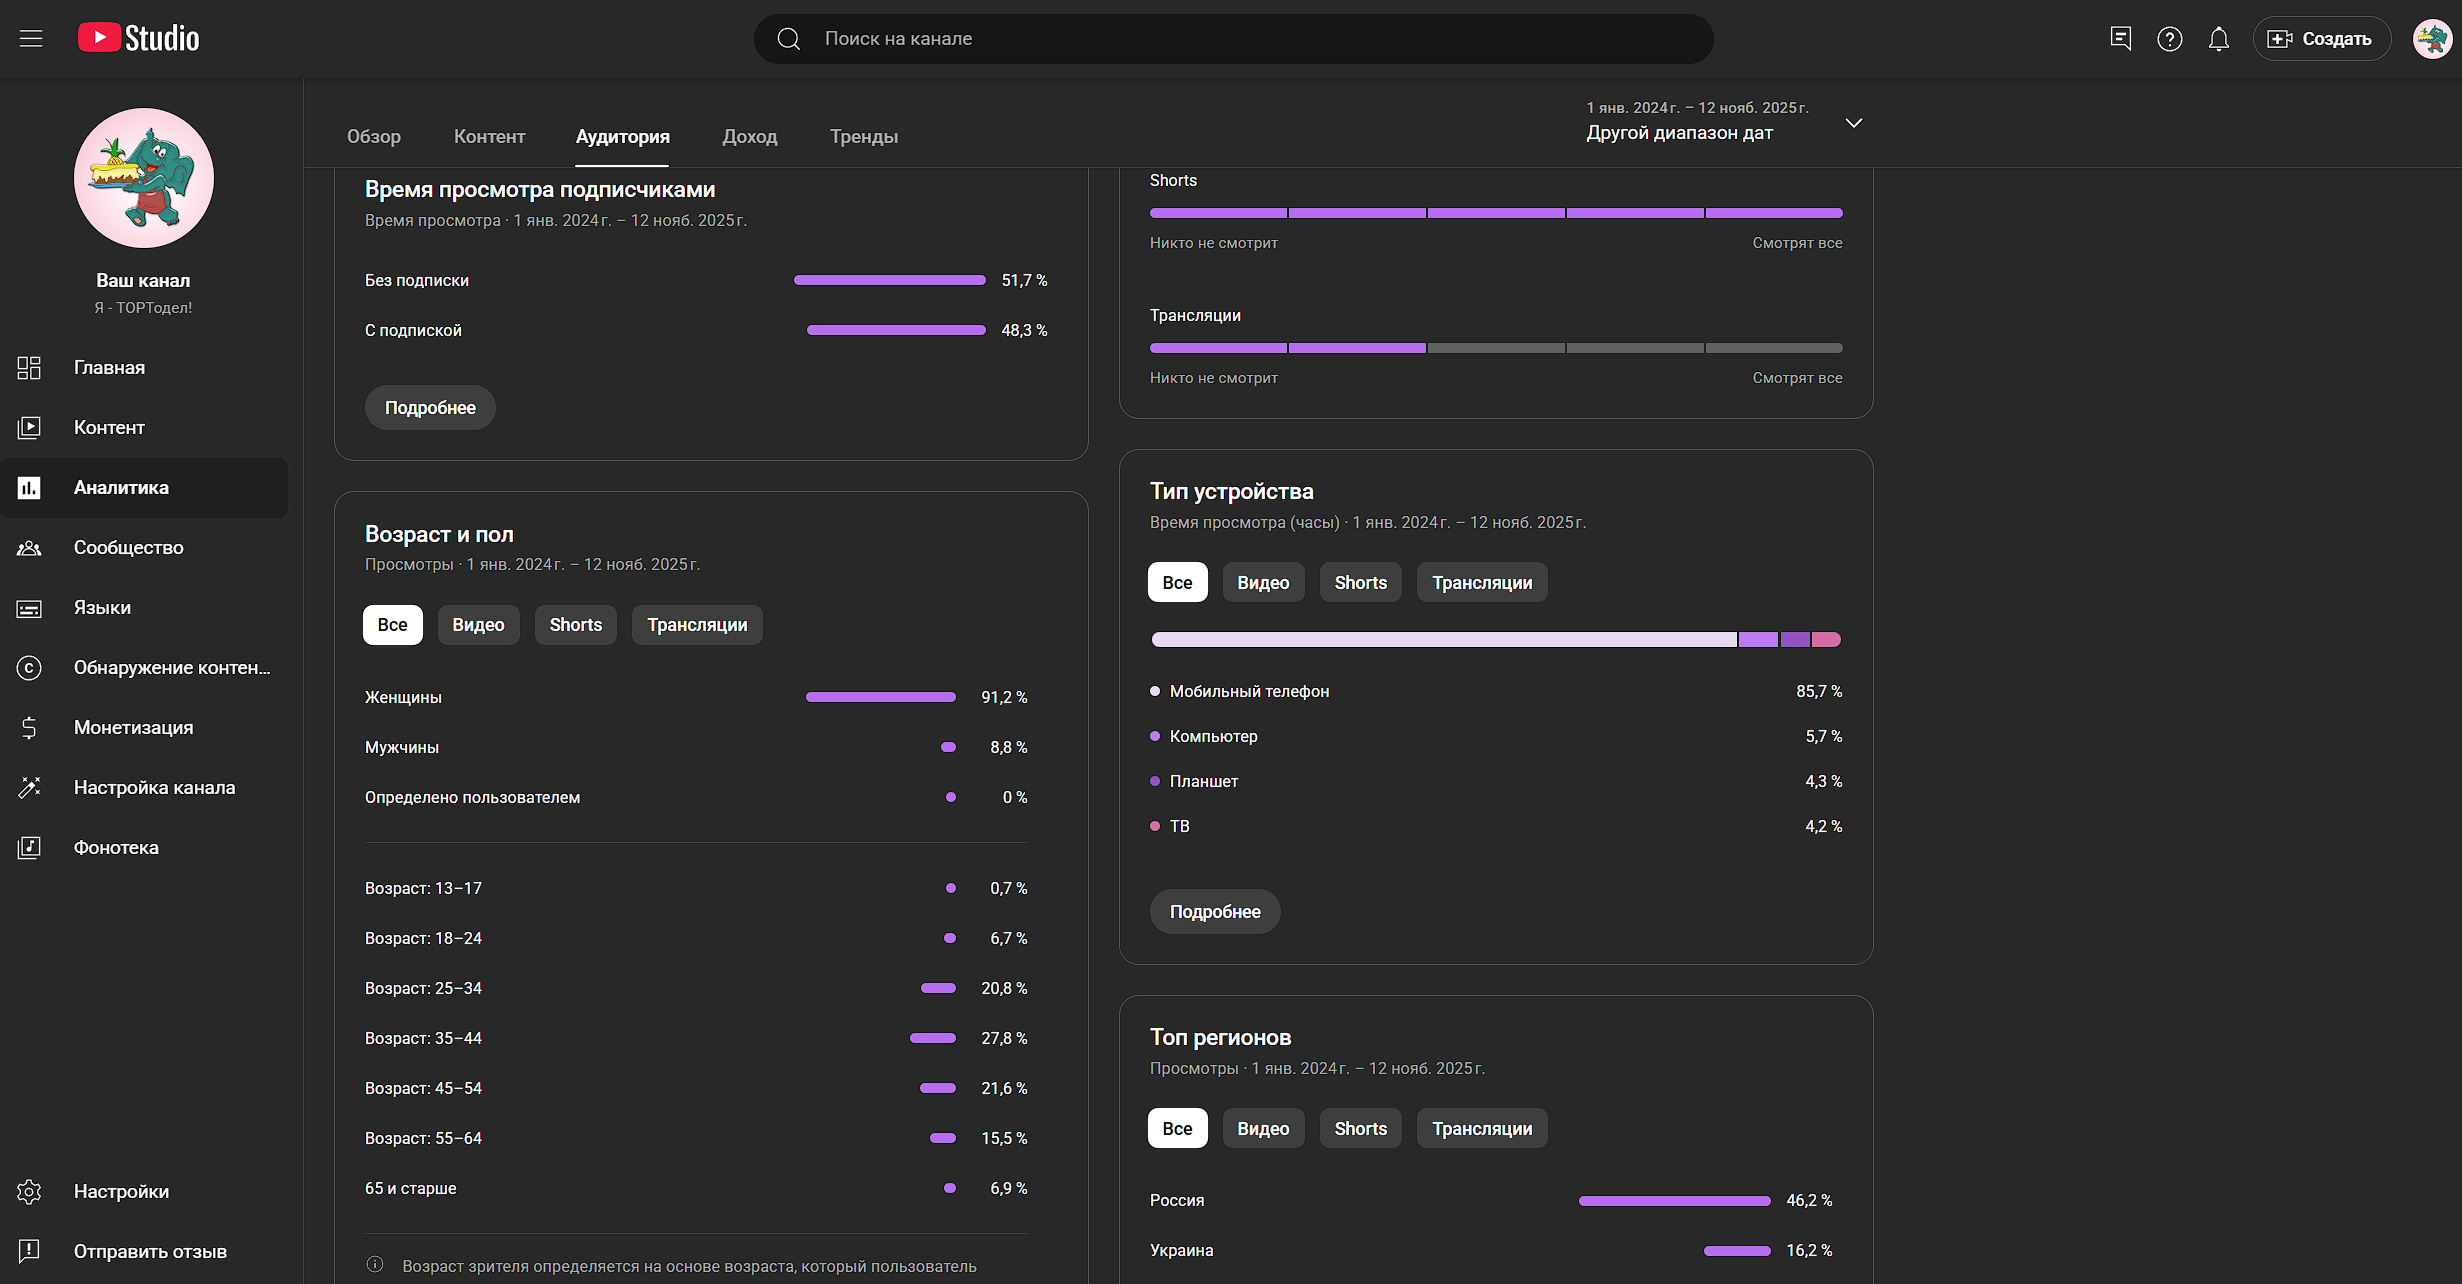The image size is (2462, 1284).
Task: Expand the date range dropdown
Action: 1853,123
